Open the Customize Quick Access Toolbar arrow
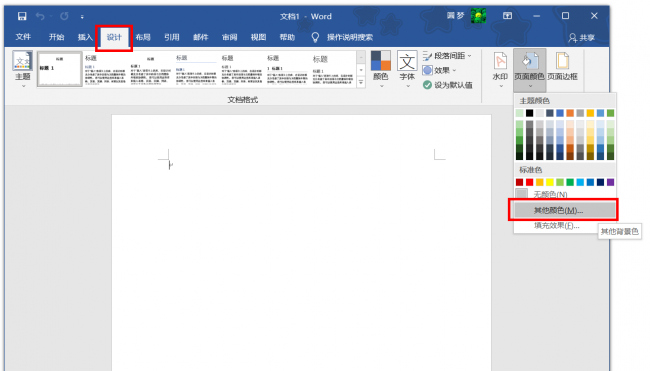Screen dimensions: 650x371 (x=82, y=17)
